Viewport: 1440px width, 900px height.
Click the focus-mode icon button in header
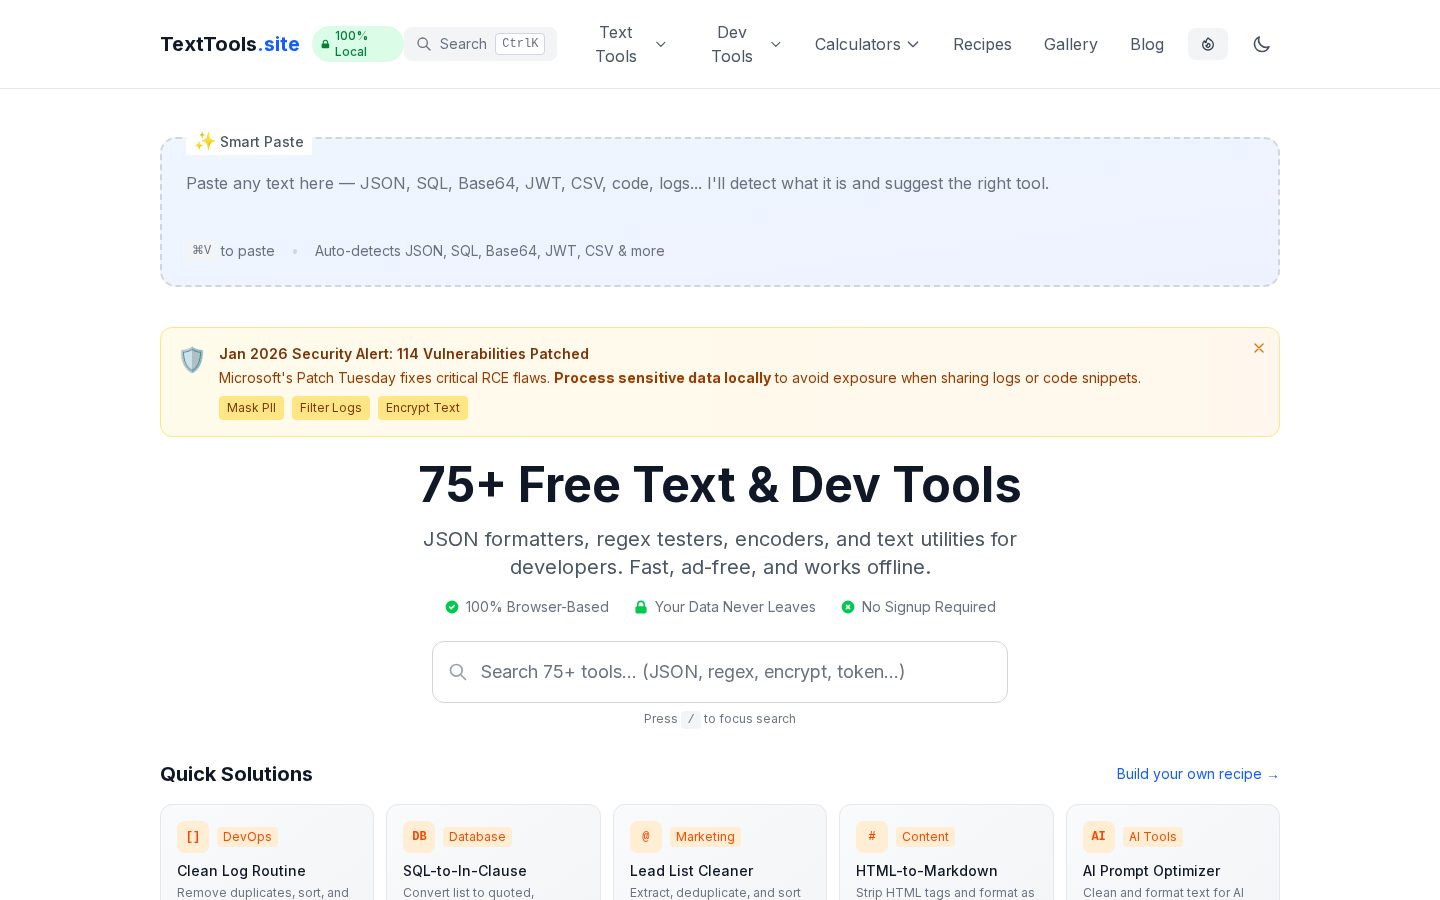point(1208,44)
